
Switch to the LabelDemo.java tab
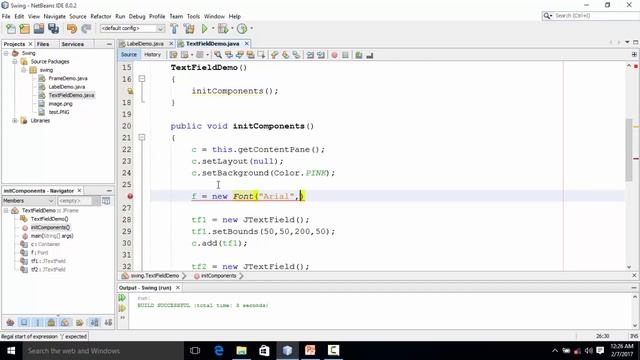coord(145,44)
